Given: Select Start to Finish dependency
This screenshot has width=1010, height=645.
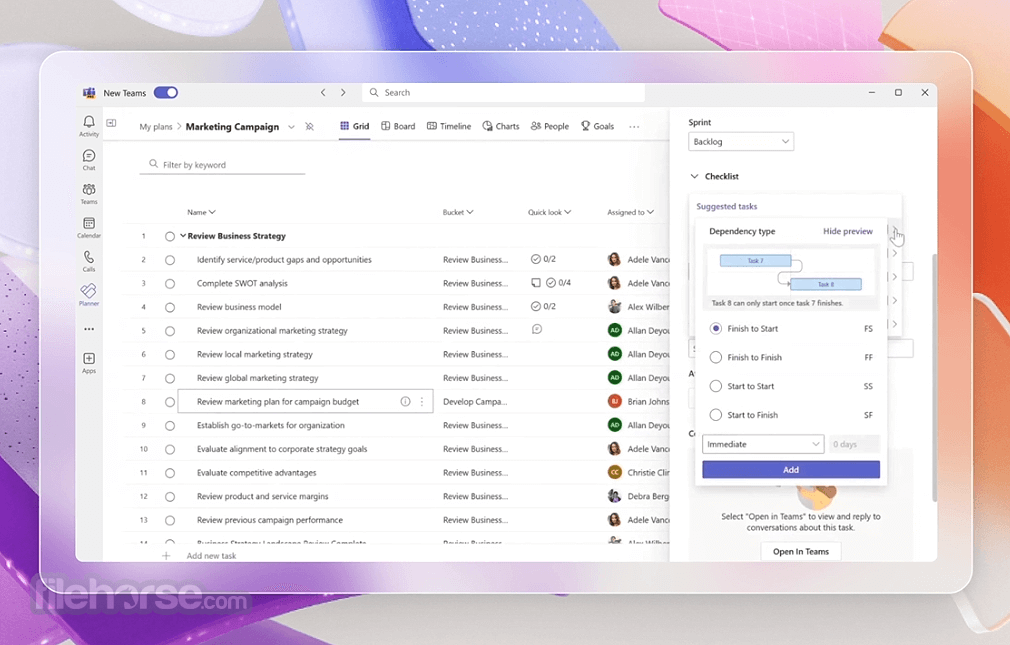Looking at the screenshot, I should [x=716, y=415].
